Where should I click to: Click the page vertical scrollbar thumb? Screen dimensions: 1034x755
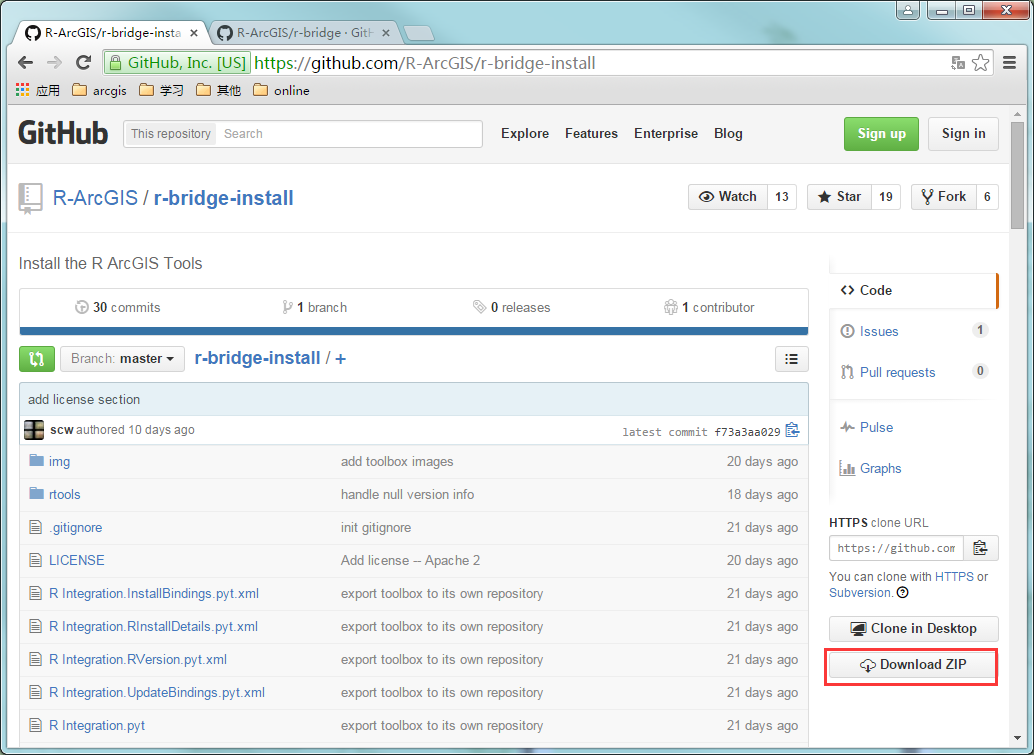[1018, 175]
